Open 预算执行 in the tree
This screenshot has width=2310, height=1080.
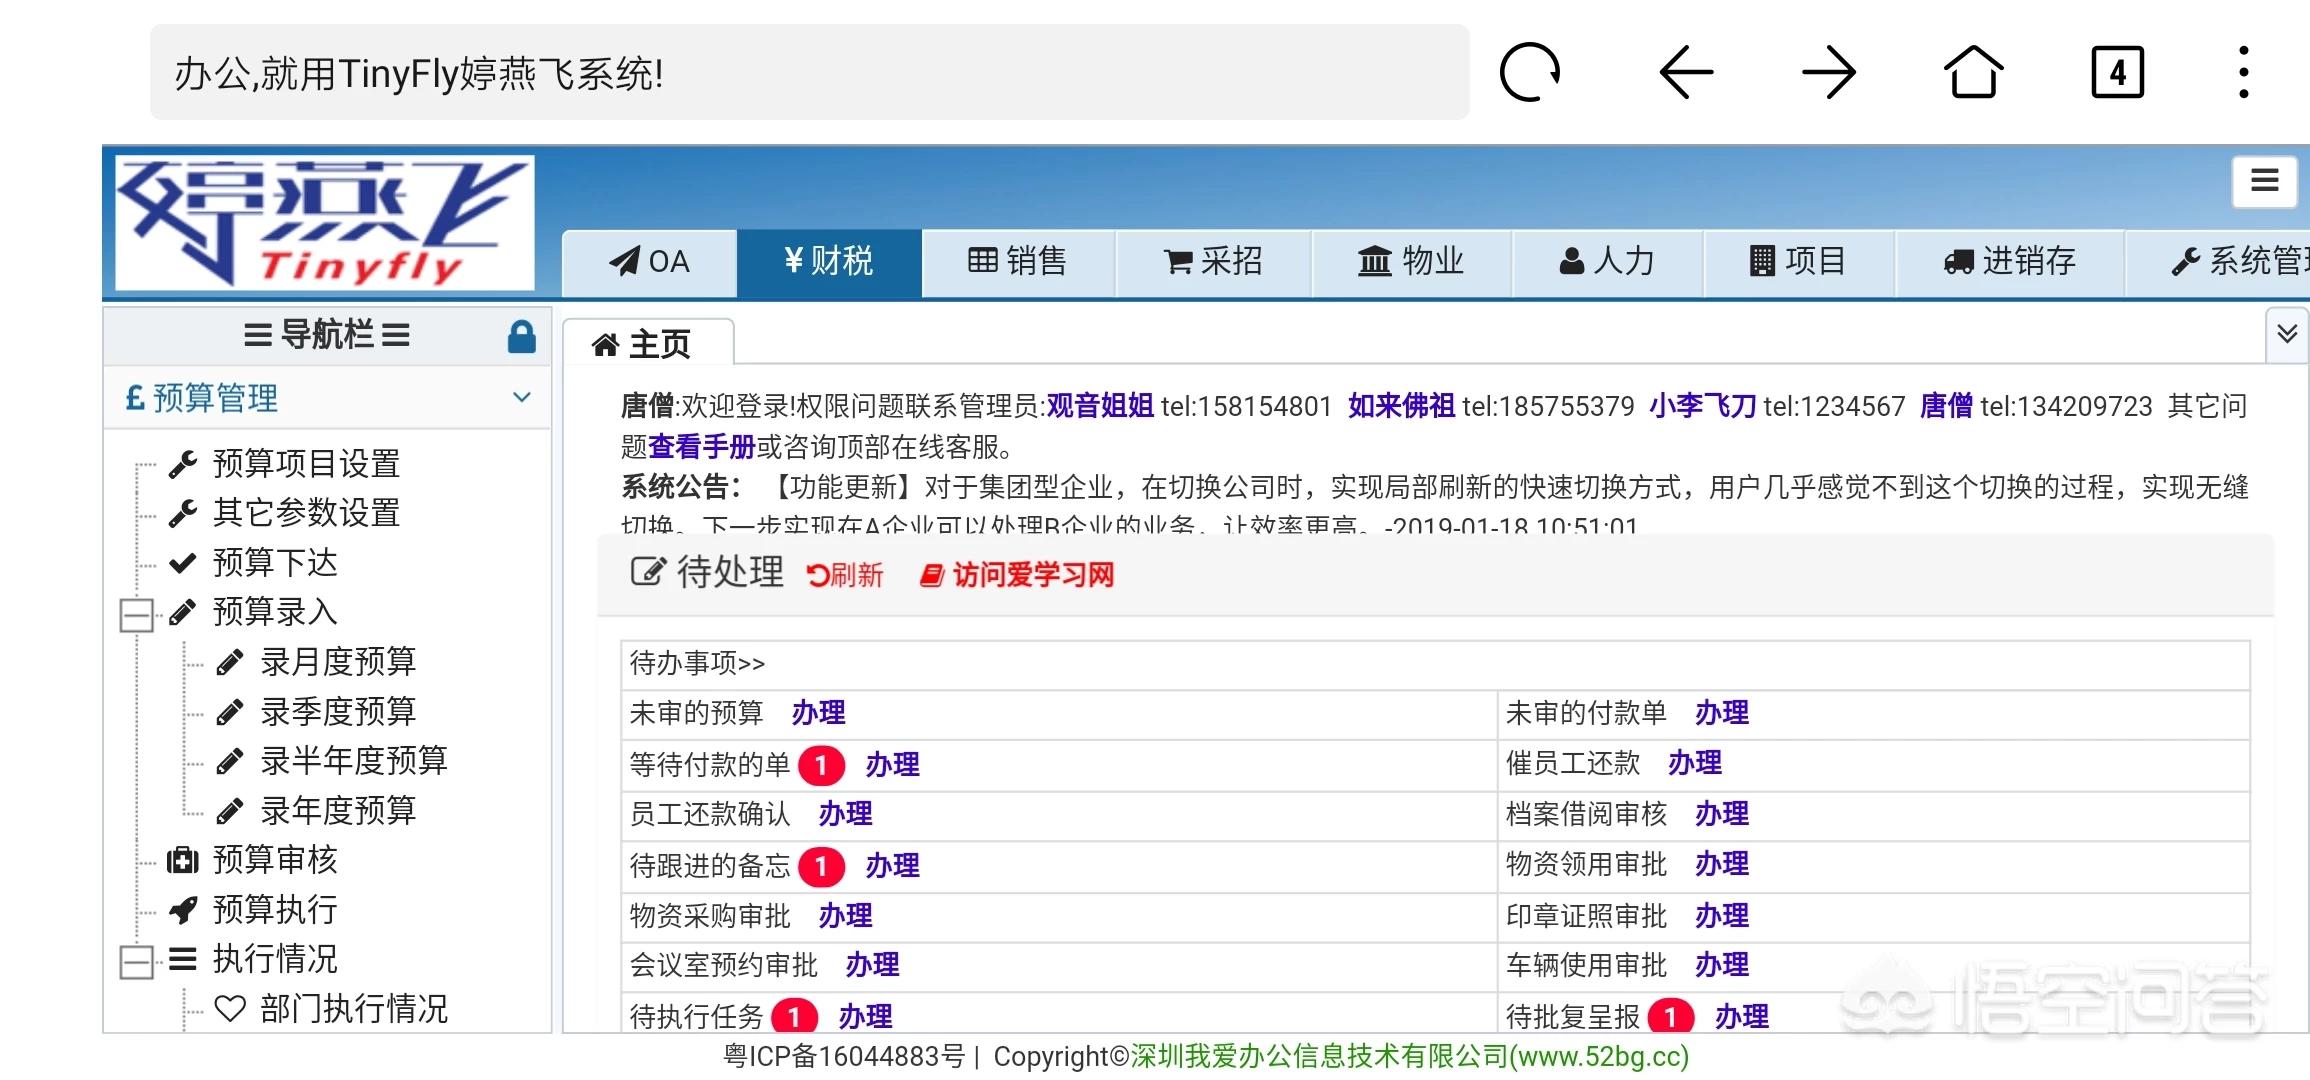pyautogui.click(x=275, y=910)
